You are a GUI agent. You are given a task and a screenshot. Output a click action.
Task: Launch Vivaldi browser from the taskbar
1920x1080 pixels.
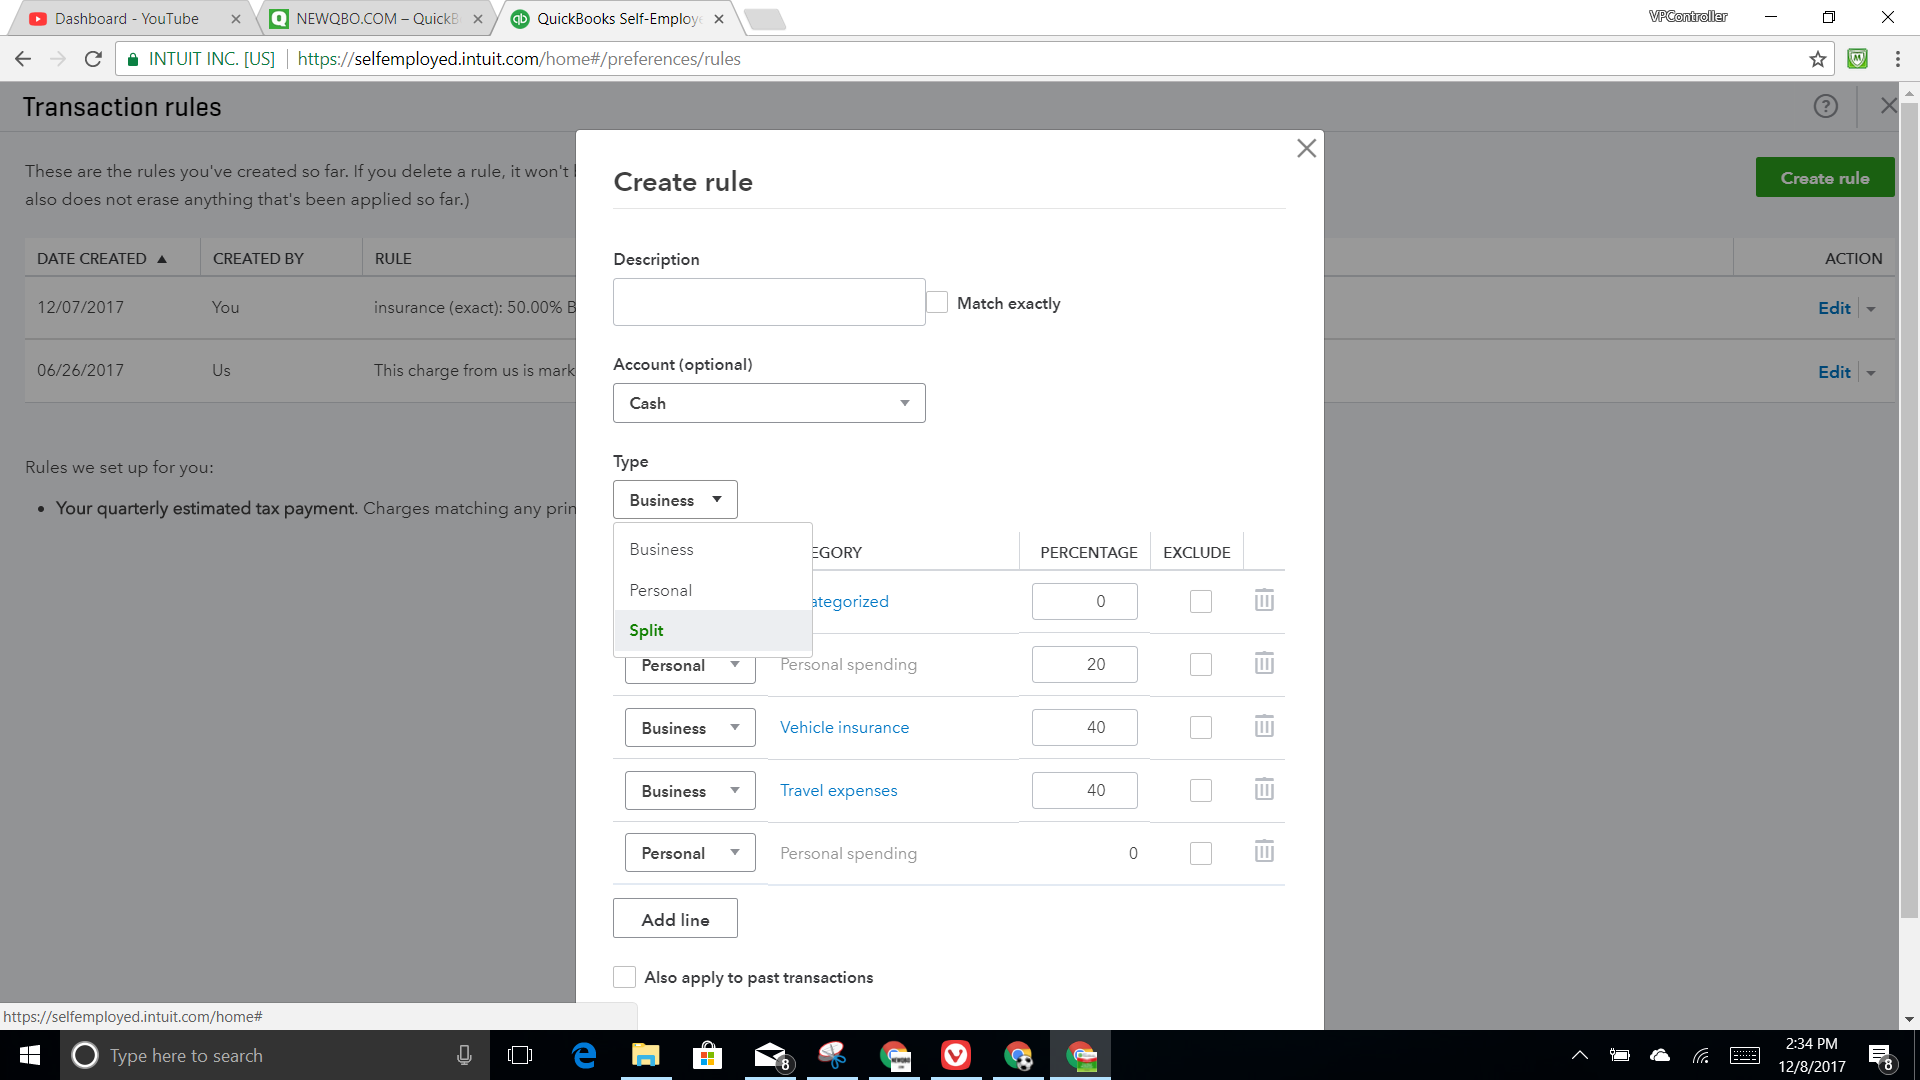pyautogui.click(x=956, y=1055)
